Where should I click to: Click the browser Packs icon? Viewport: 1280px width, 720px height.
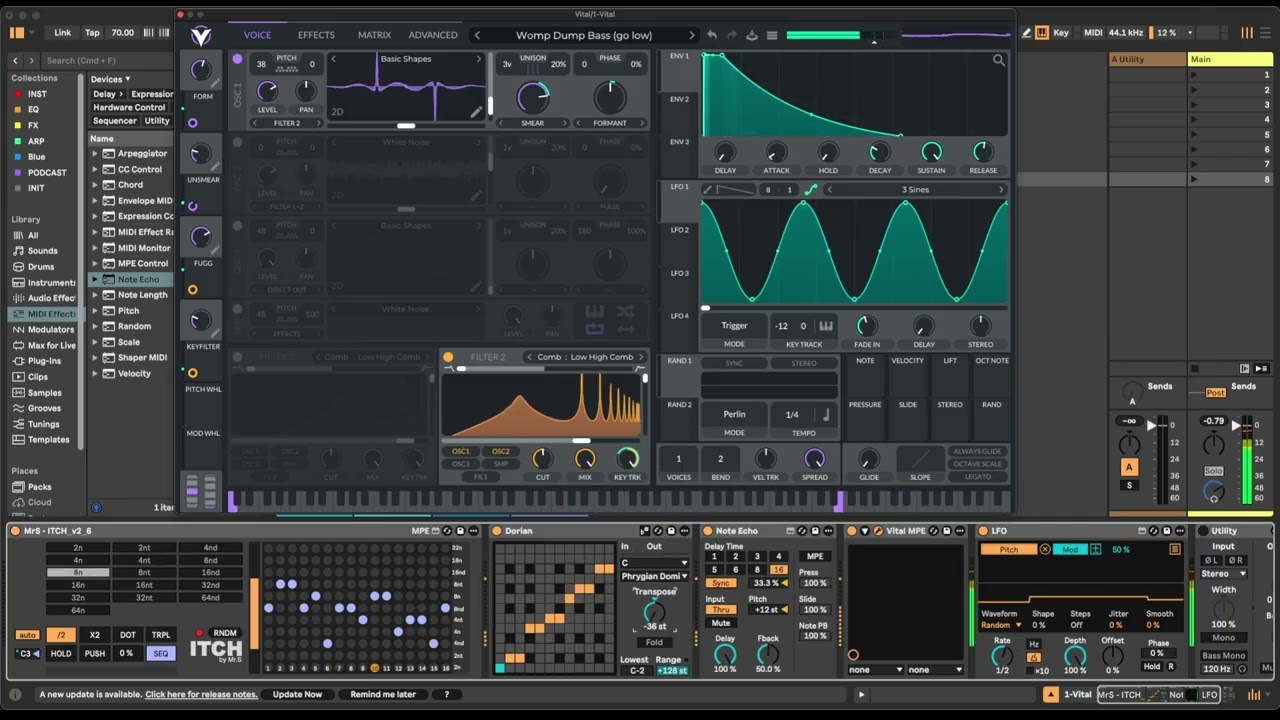click(18, 487)
